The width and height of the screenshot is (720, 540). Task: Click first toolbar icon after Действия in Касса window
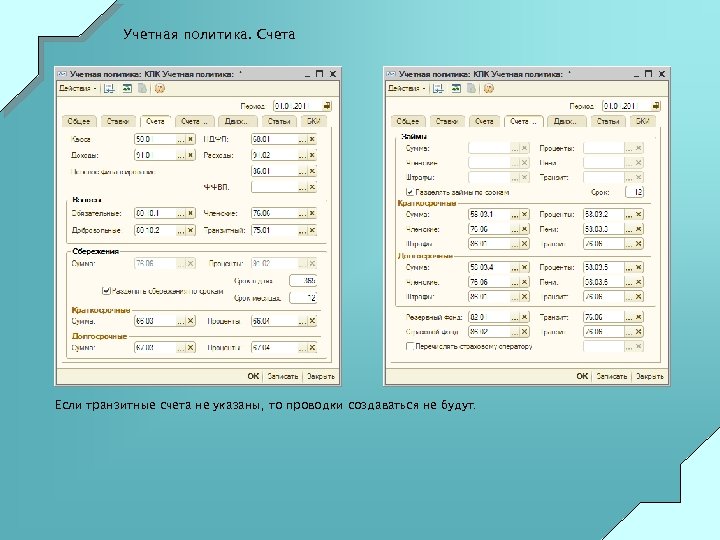tap(109, 89)
